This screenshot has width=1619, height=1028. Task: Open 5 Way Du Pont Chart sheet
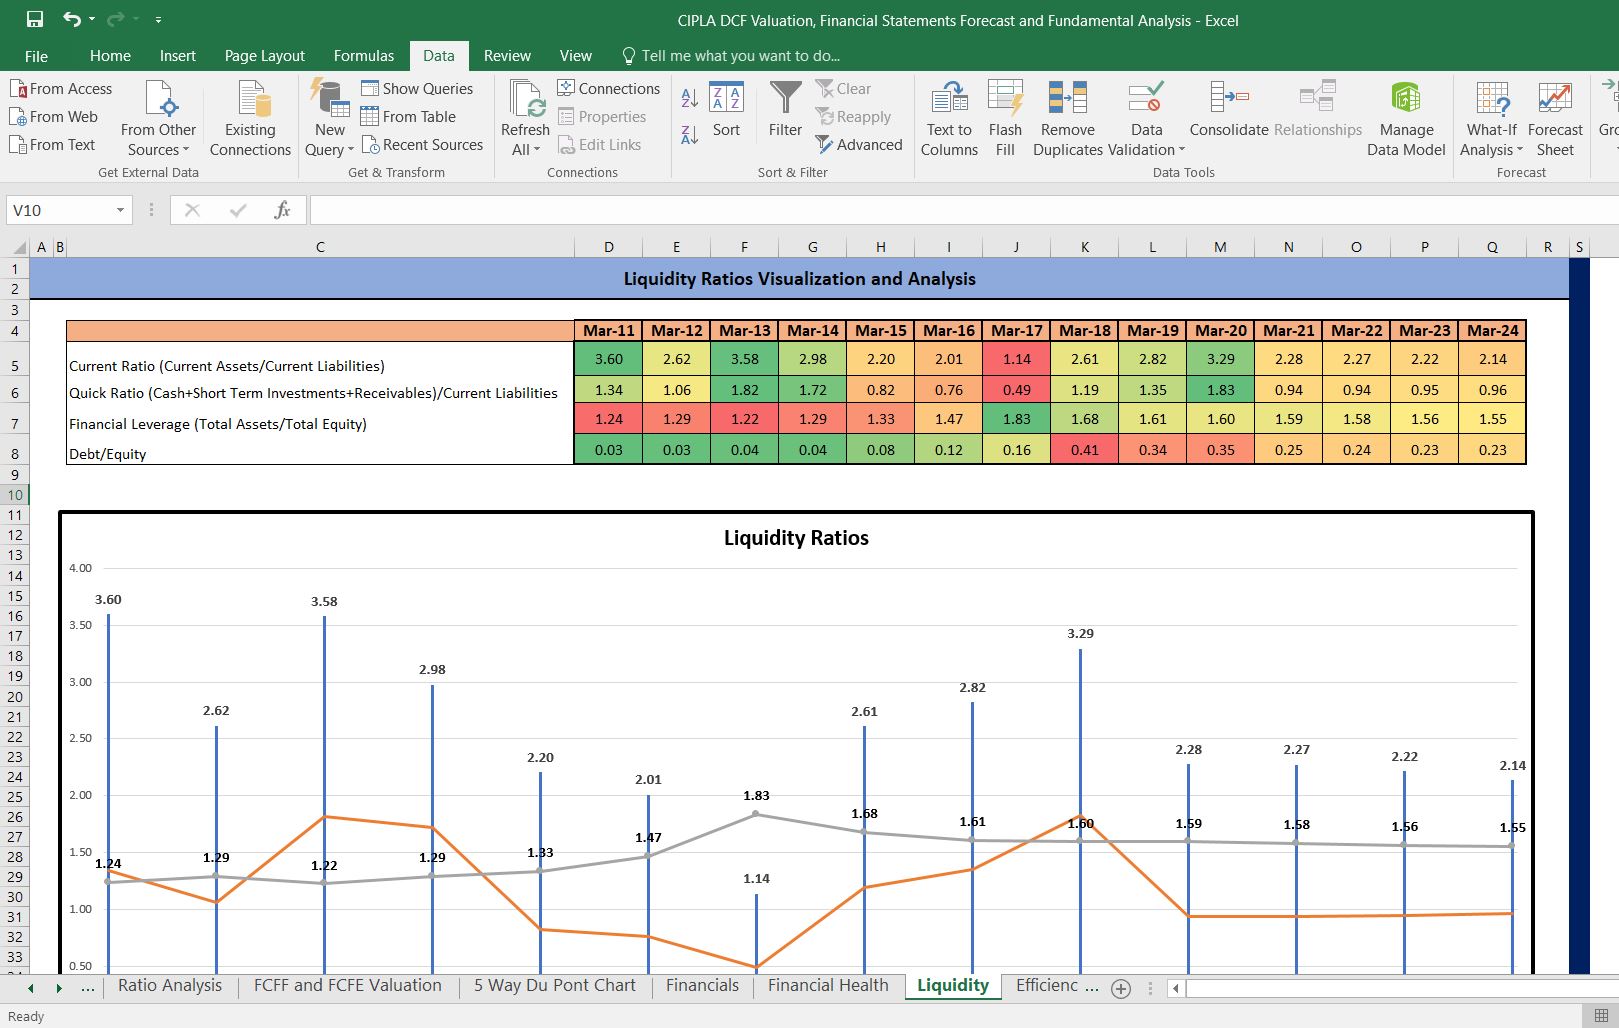pos(554,986)
